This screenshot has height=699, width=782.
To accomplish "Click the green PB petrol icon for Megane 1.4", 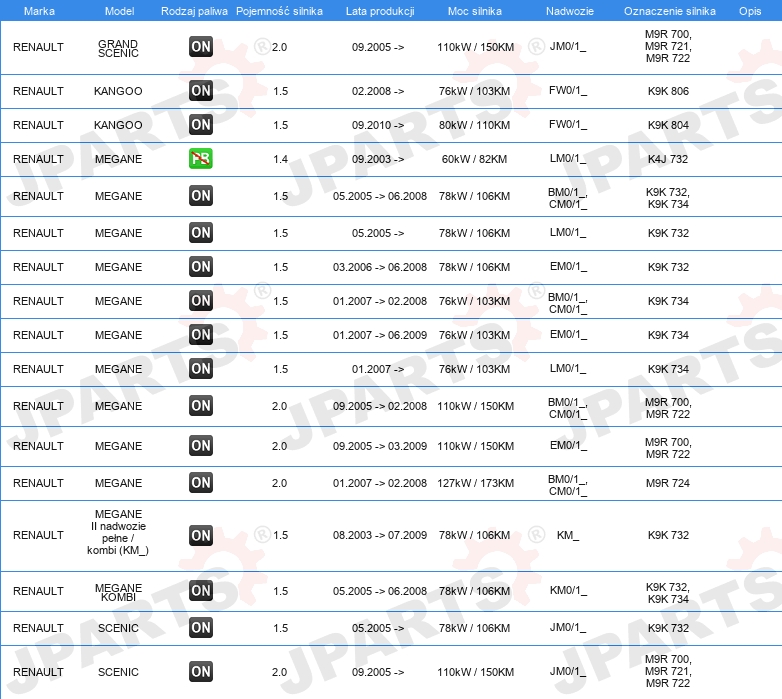I will pos(201,159).
